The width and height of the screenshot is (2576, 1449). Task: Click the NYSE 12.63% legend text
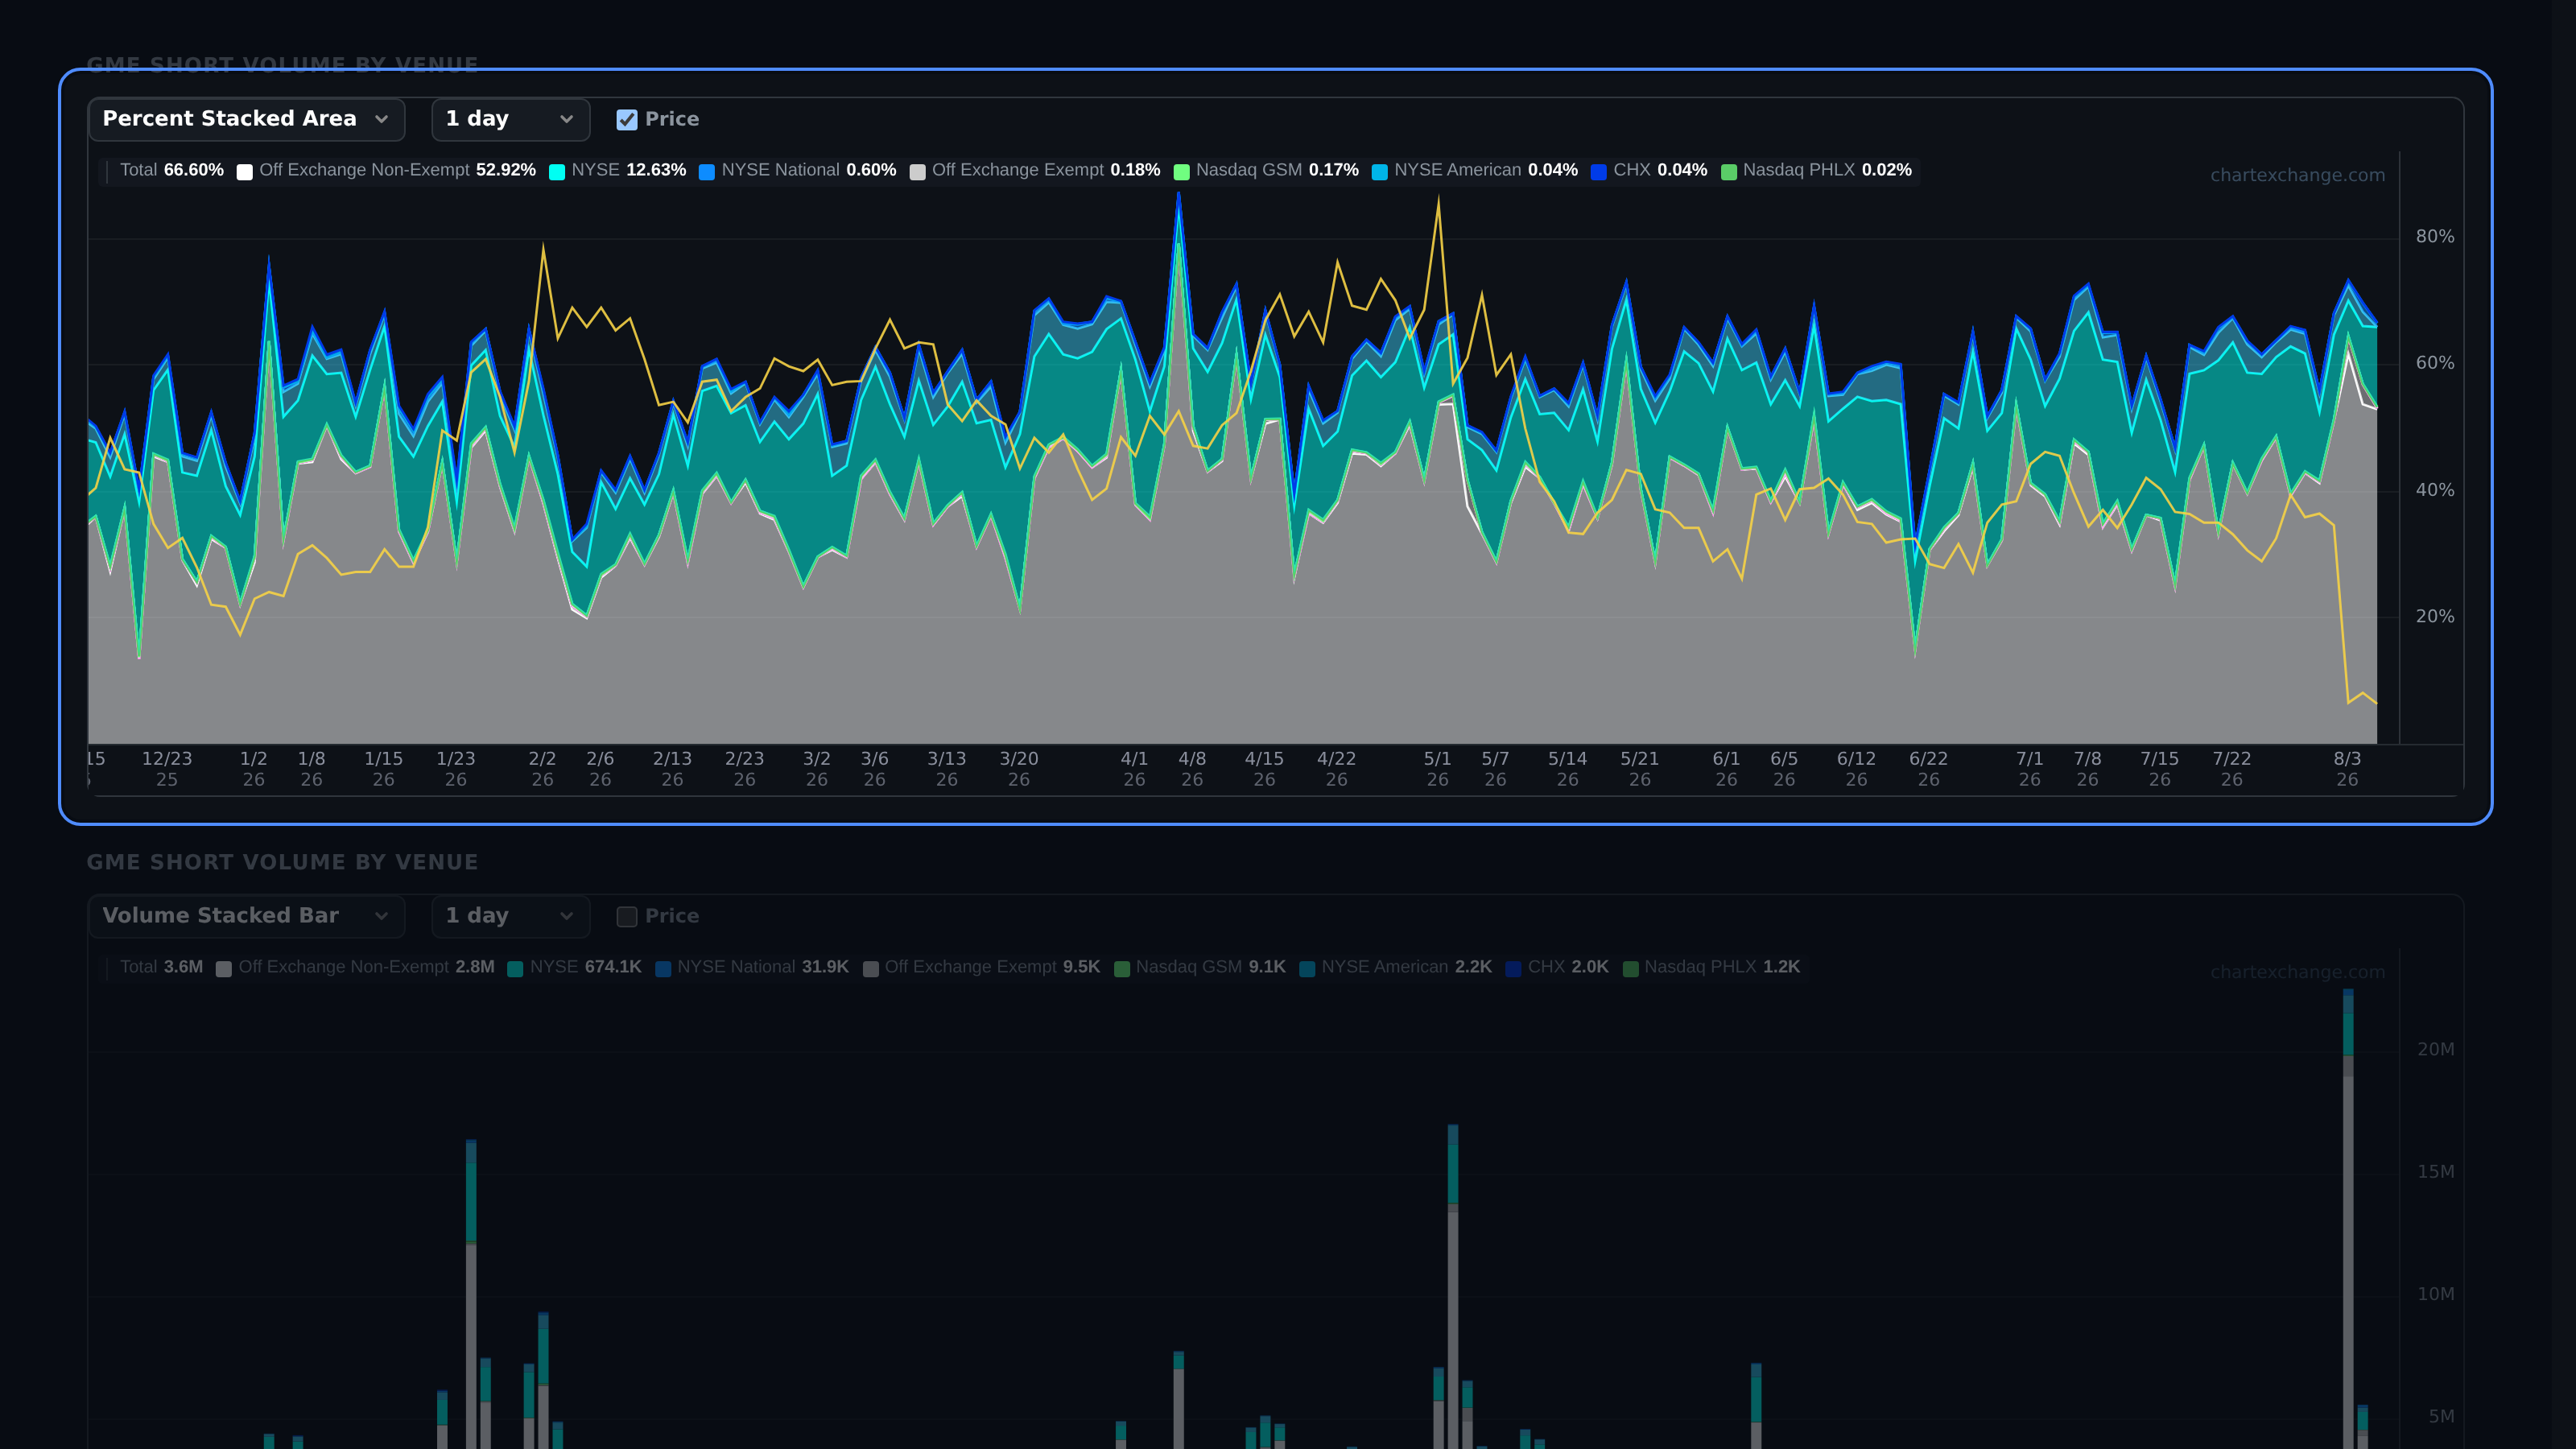629,170
